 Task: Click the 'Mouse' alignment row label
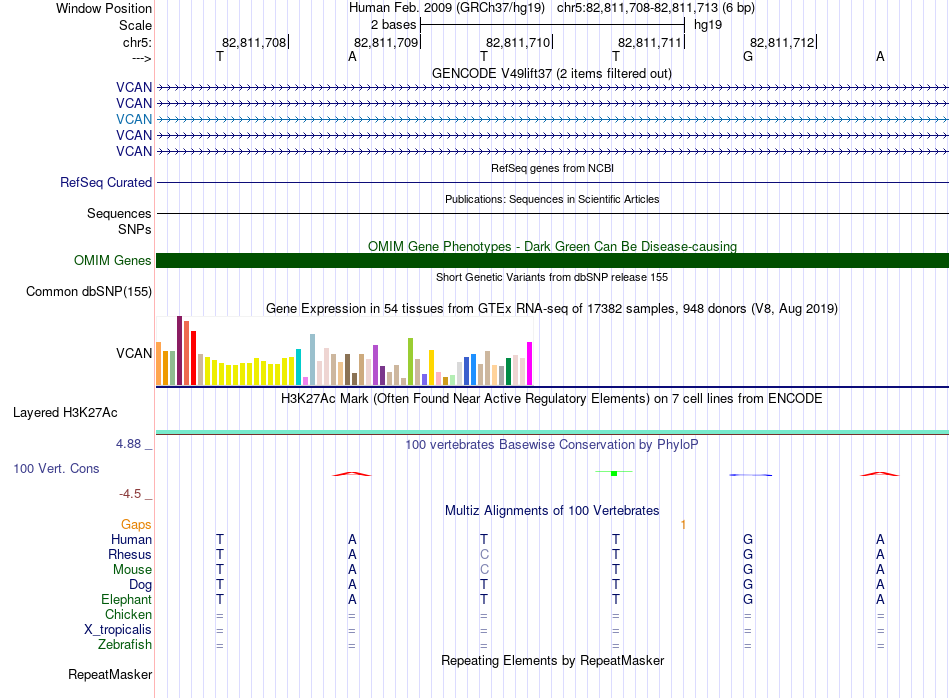pyautogui.click(x=132, y=570)
